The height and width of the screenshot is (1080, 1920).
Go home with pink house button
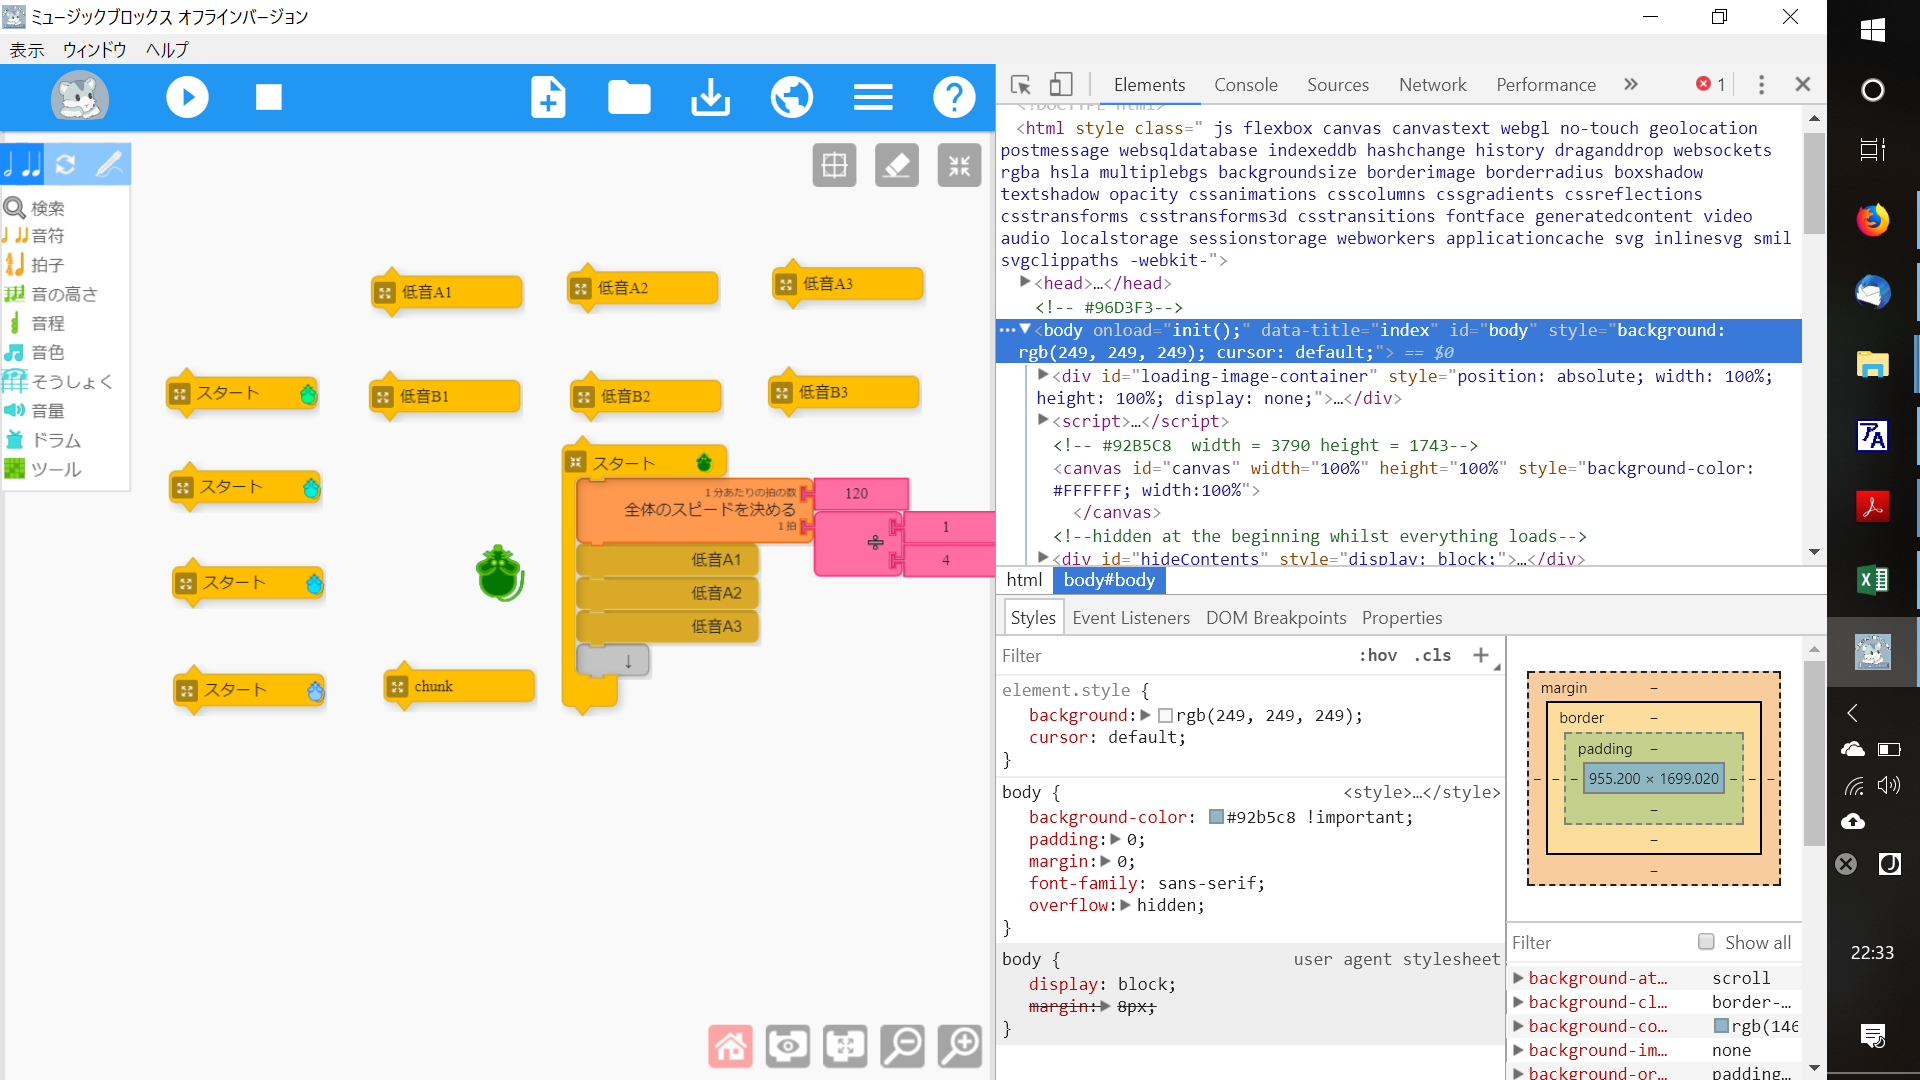(730, 1046)
